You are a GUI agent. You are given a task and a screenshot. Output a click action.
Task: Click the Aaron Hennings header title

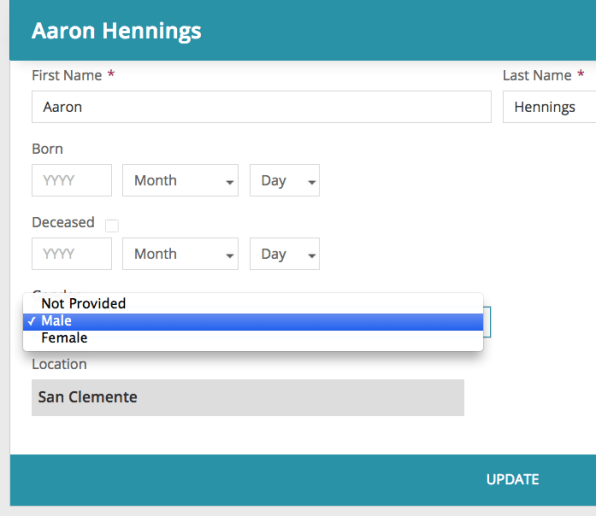coord(116,31)
